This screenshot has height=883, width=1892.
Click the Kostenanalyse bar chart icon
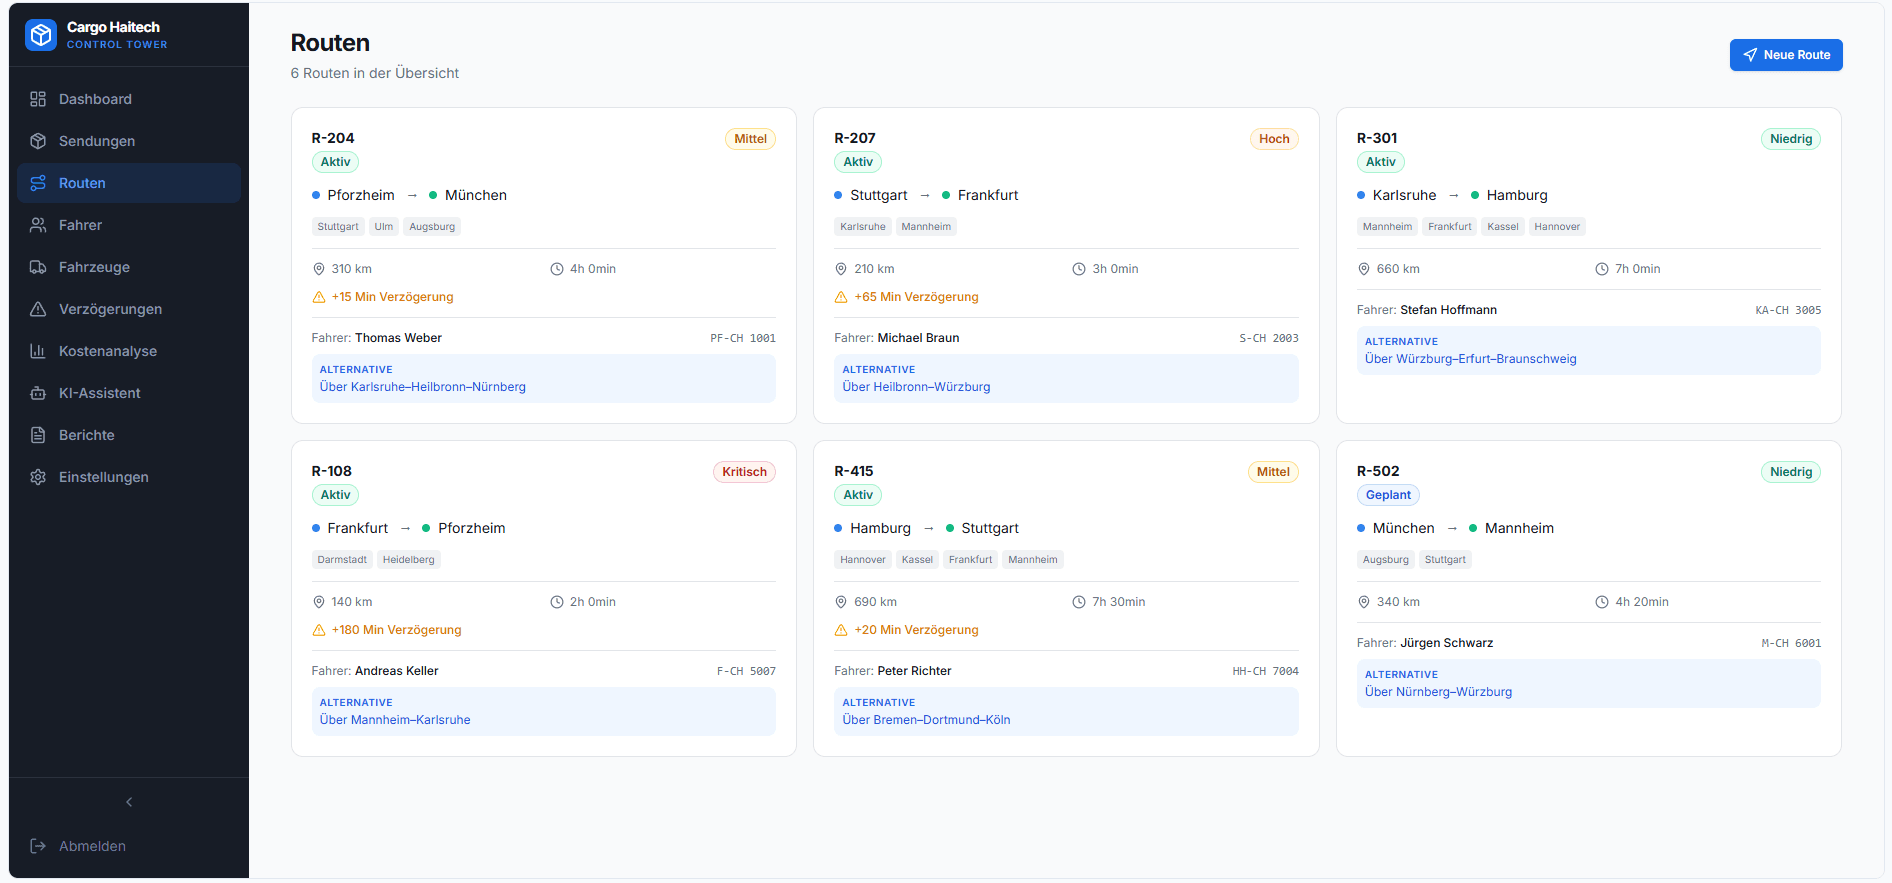tap(38, 351)
